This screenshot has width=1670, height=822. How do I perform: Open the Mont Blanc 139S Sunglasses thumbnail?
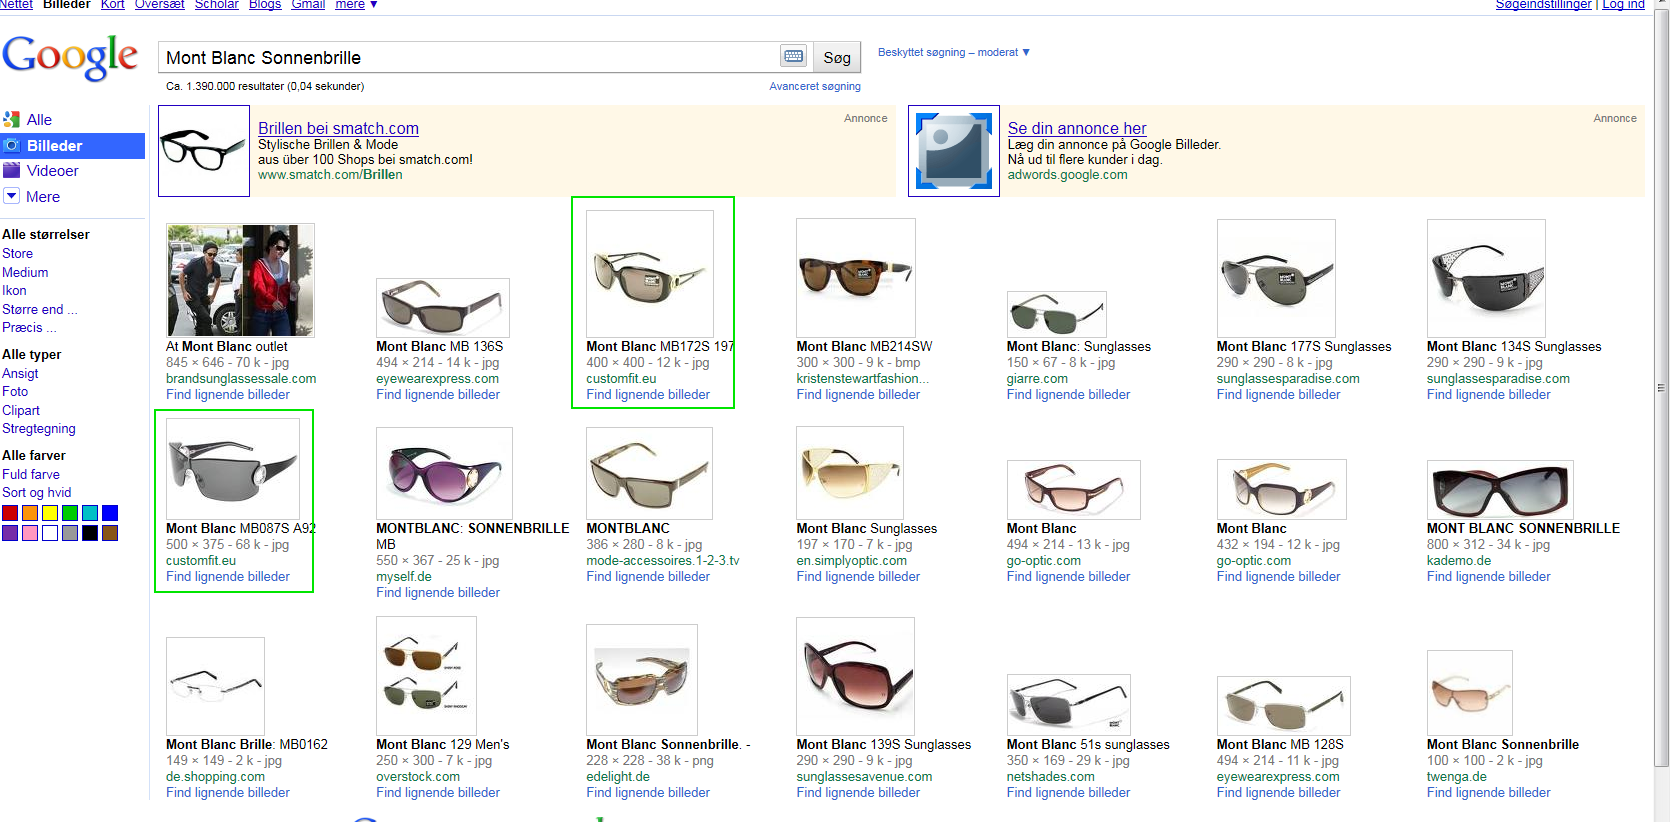855,676
